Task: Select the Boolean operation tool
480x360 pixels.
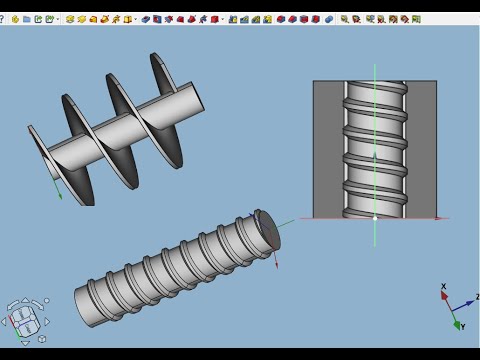Action: pyautogui.click(x=329, y=19)
